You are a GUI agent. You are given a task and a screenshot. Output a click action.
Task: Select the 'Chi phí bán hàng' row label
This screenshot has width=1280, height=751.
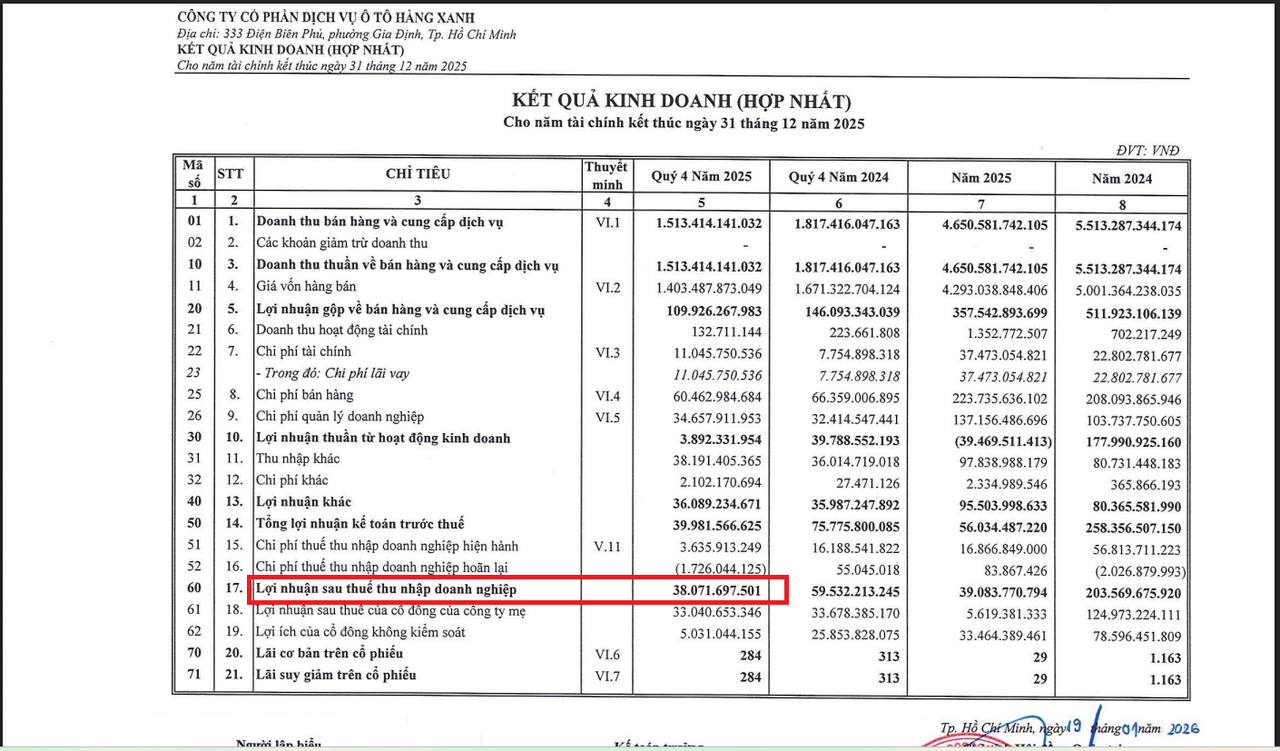point(305,395)
